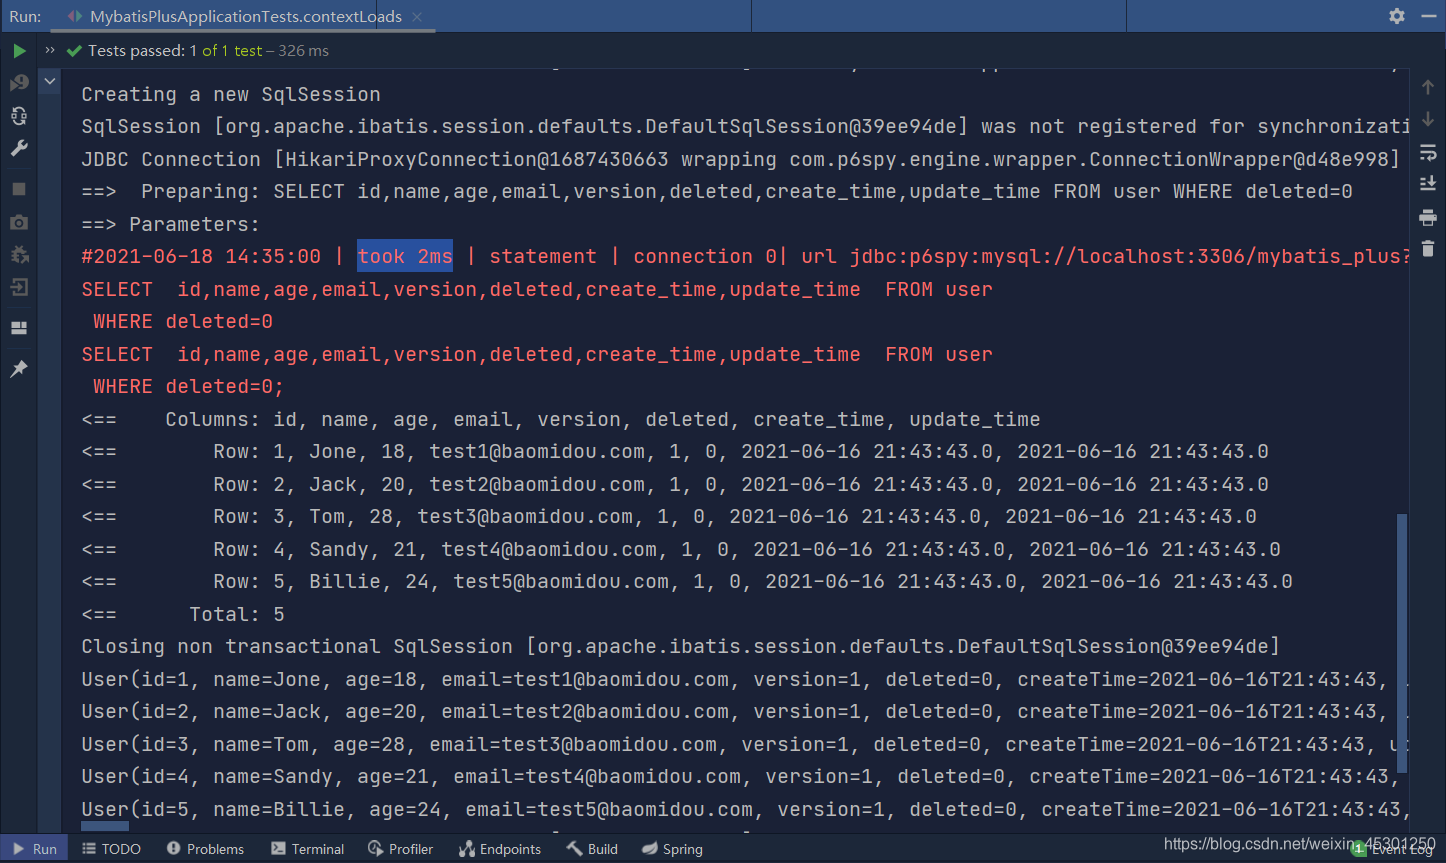Click the 'User(id=2, name=Jack' output line

click(x=745, y=712)
